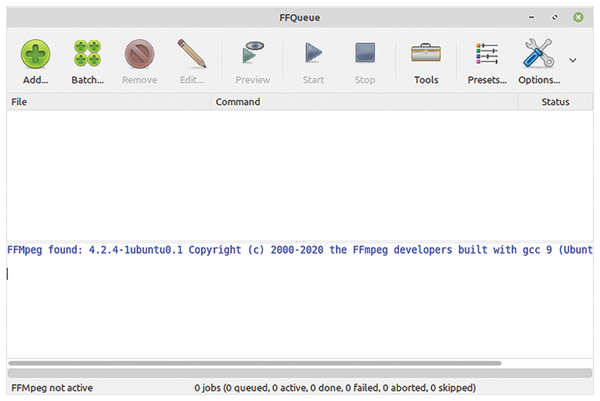Click the Remove job icon
This screenshot has height=401, width=600.
coord(139,54)
